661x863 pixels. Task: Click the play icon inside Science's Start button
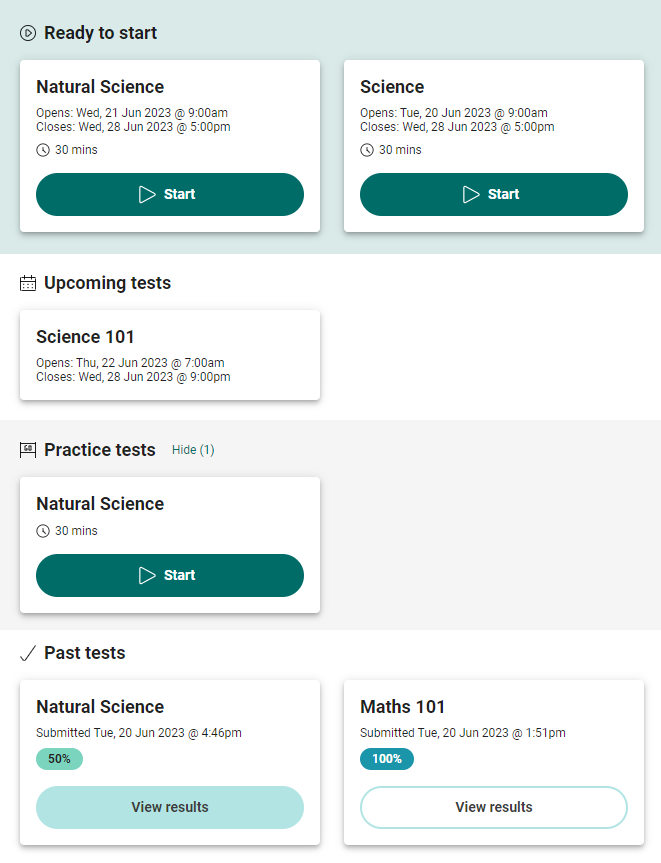469,194
